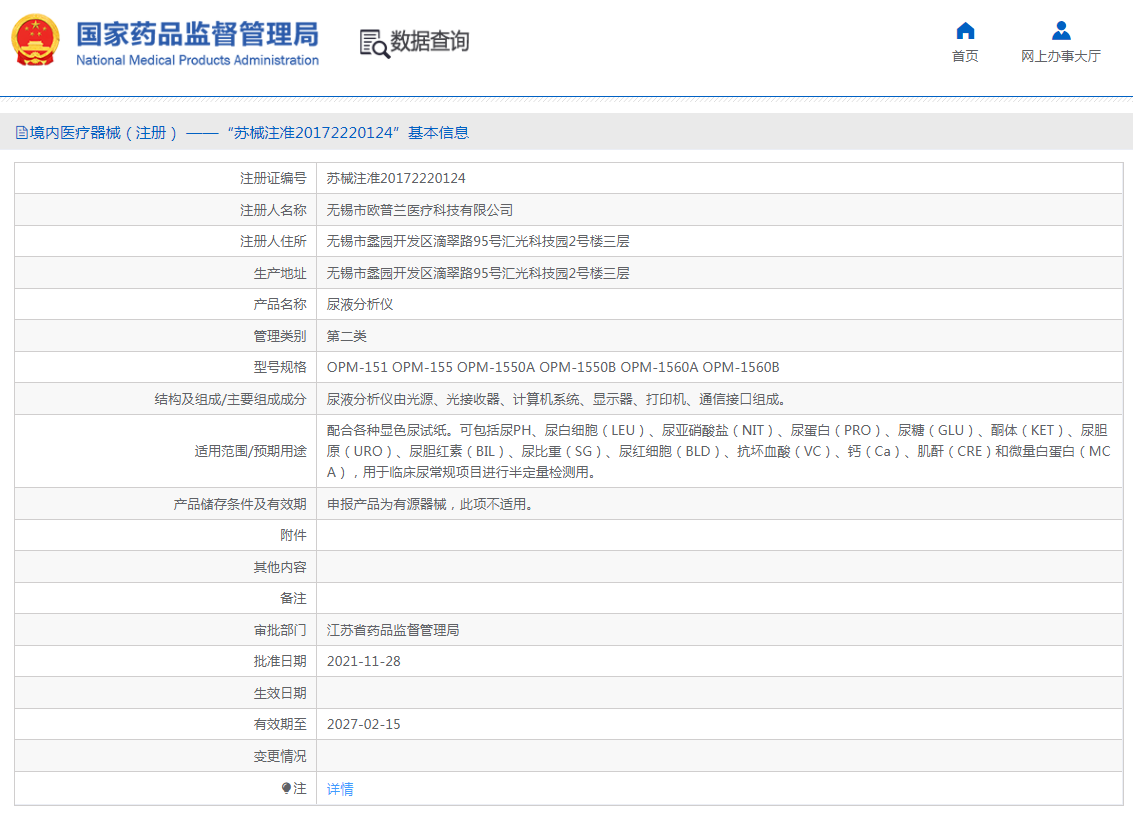Click the 首页 text label
This screenshot has width=1133, height=818.
[964, 55]
